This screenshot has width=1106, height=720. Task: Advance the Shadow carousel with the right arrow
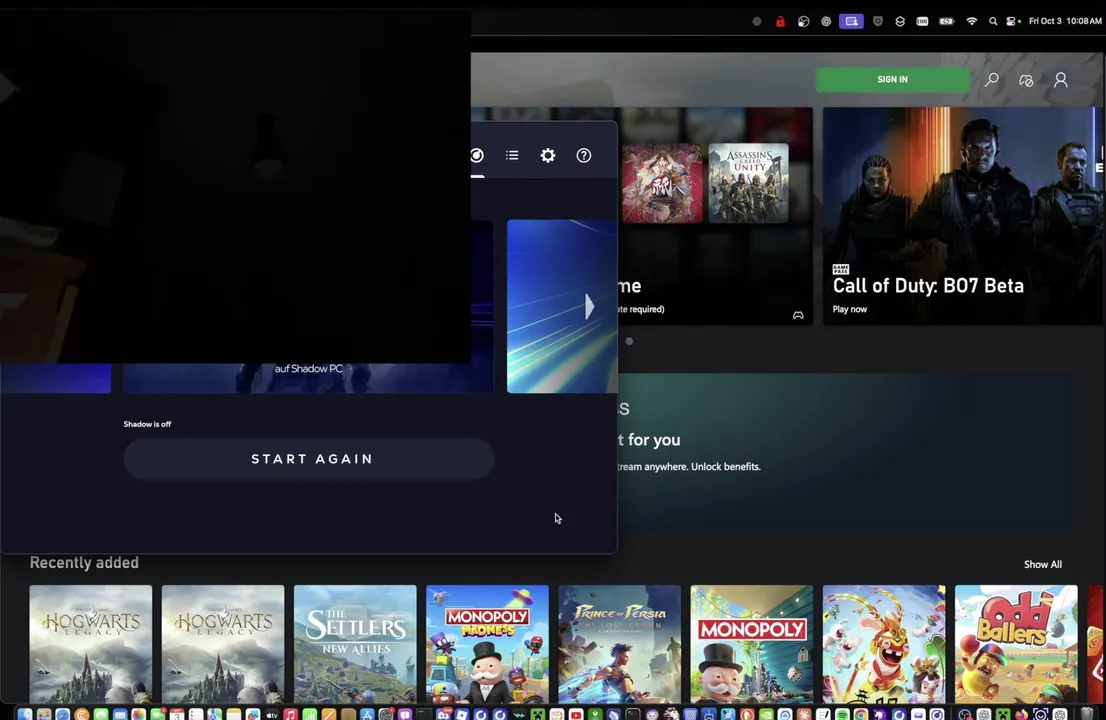pyautogui.click(x=589, y=307)
